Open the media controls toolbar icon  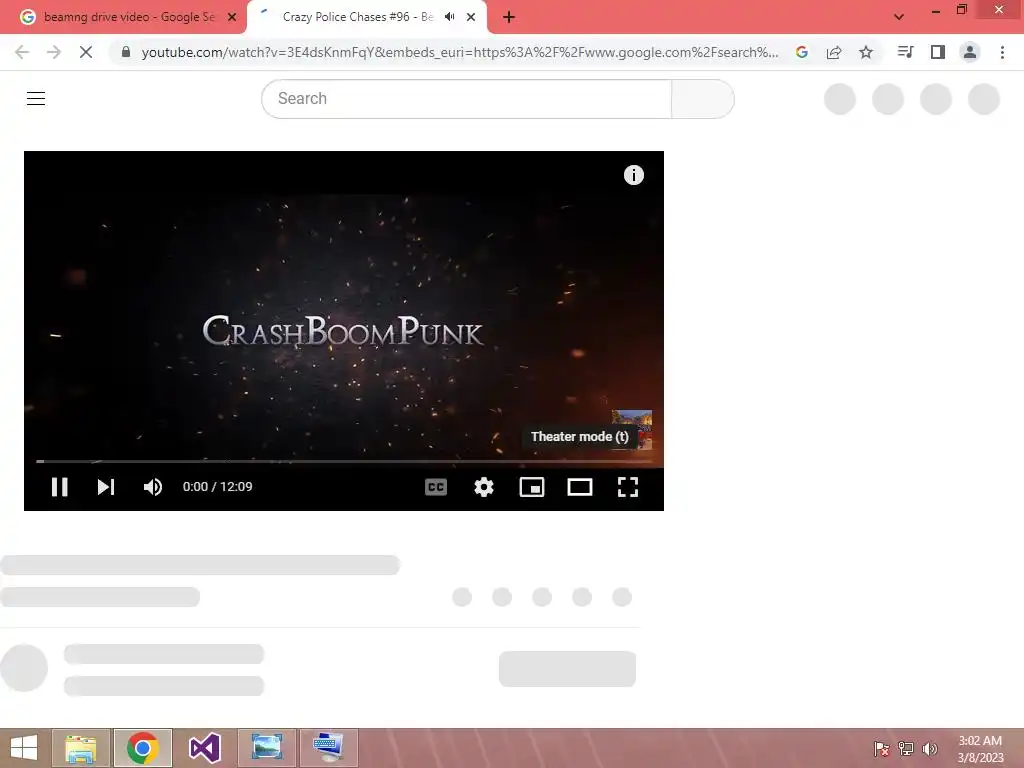click(905, 52)
